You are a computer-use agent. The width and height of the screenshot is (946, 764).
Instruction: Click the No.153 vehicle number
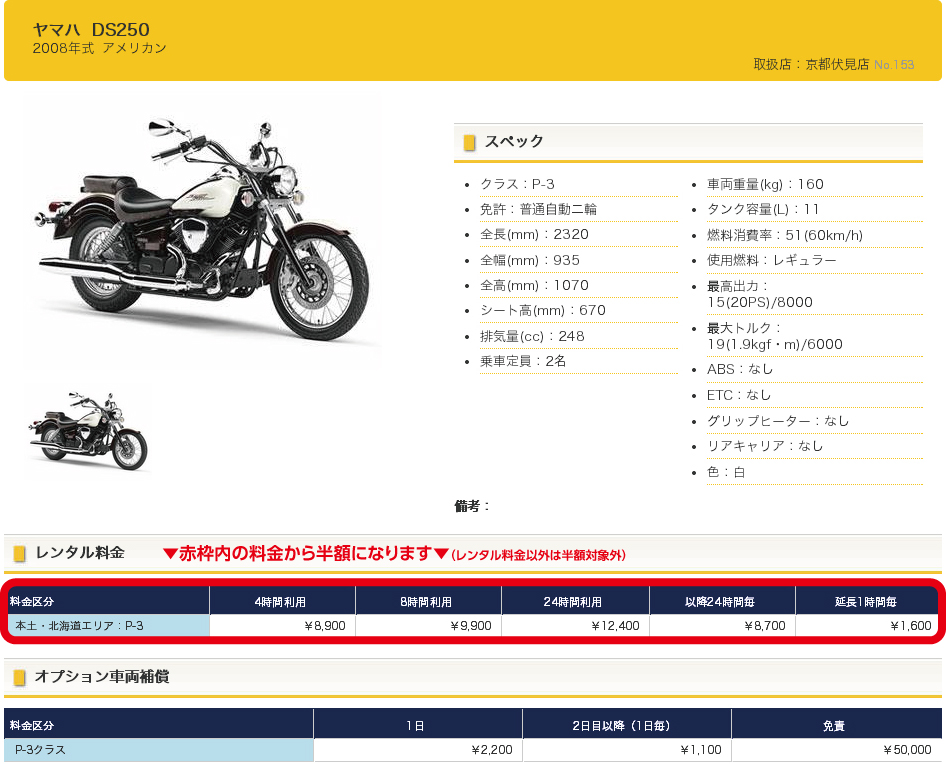894,65
